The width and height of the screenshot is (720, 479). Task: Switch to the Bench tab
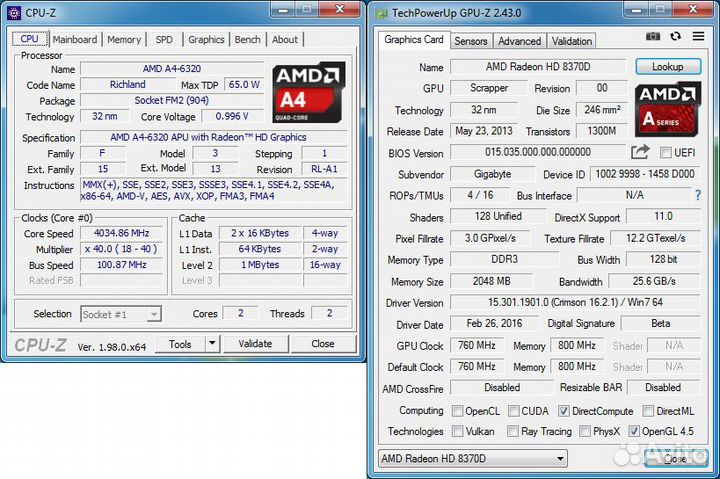coord(248,39)
